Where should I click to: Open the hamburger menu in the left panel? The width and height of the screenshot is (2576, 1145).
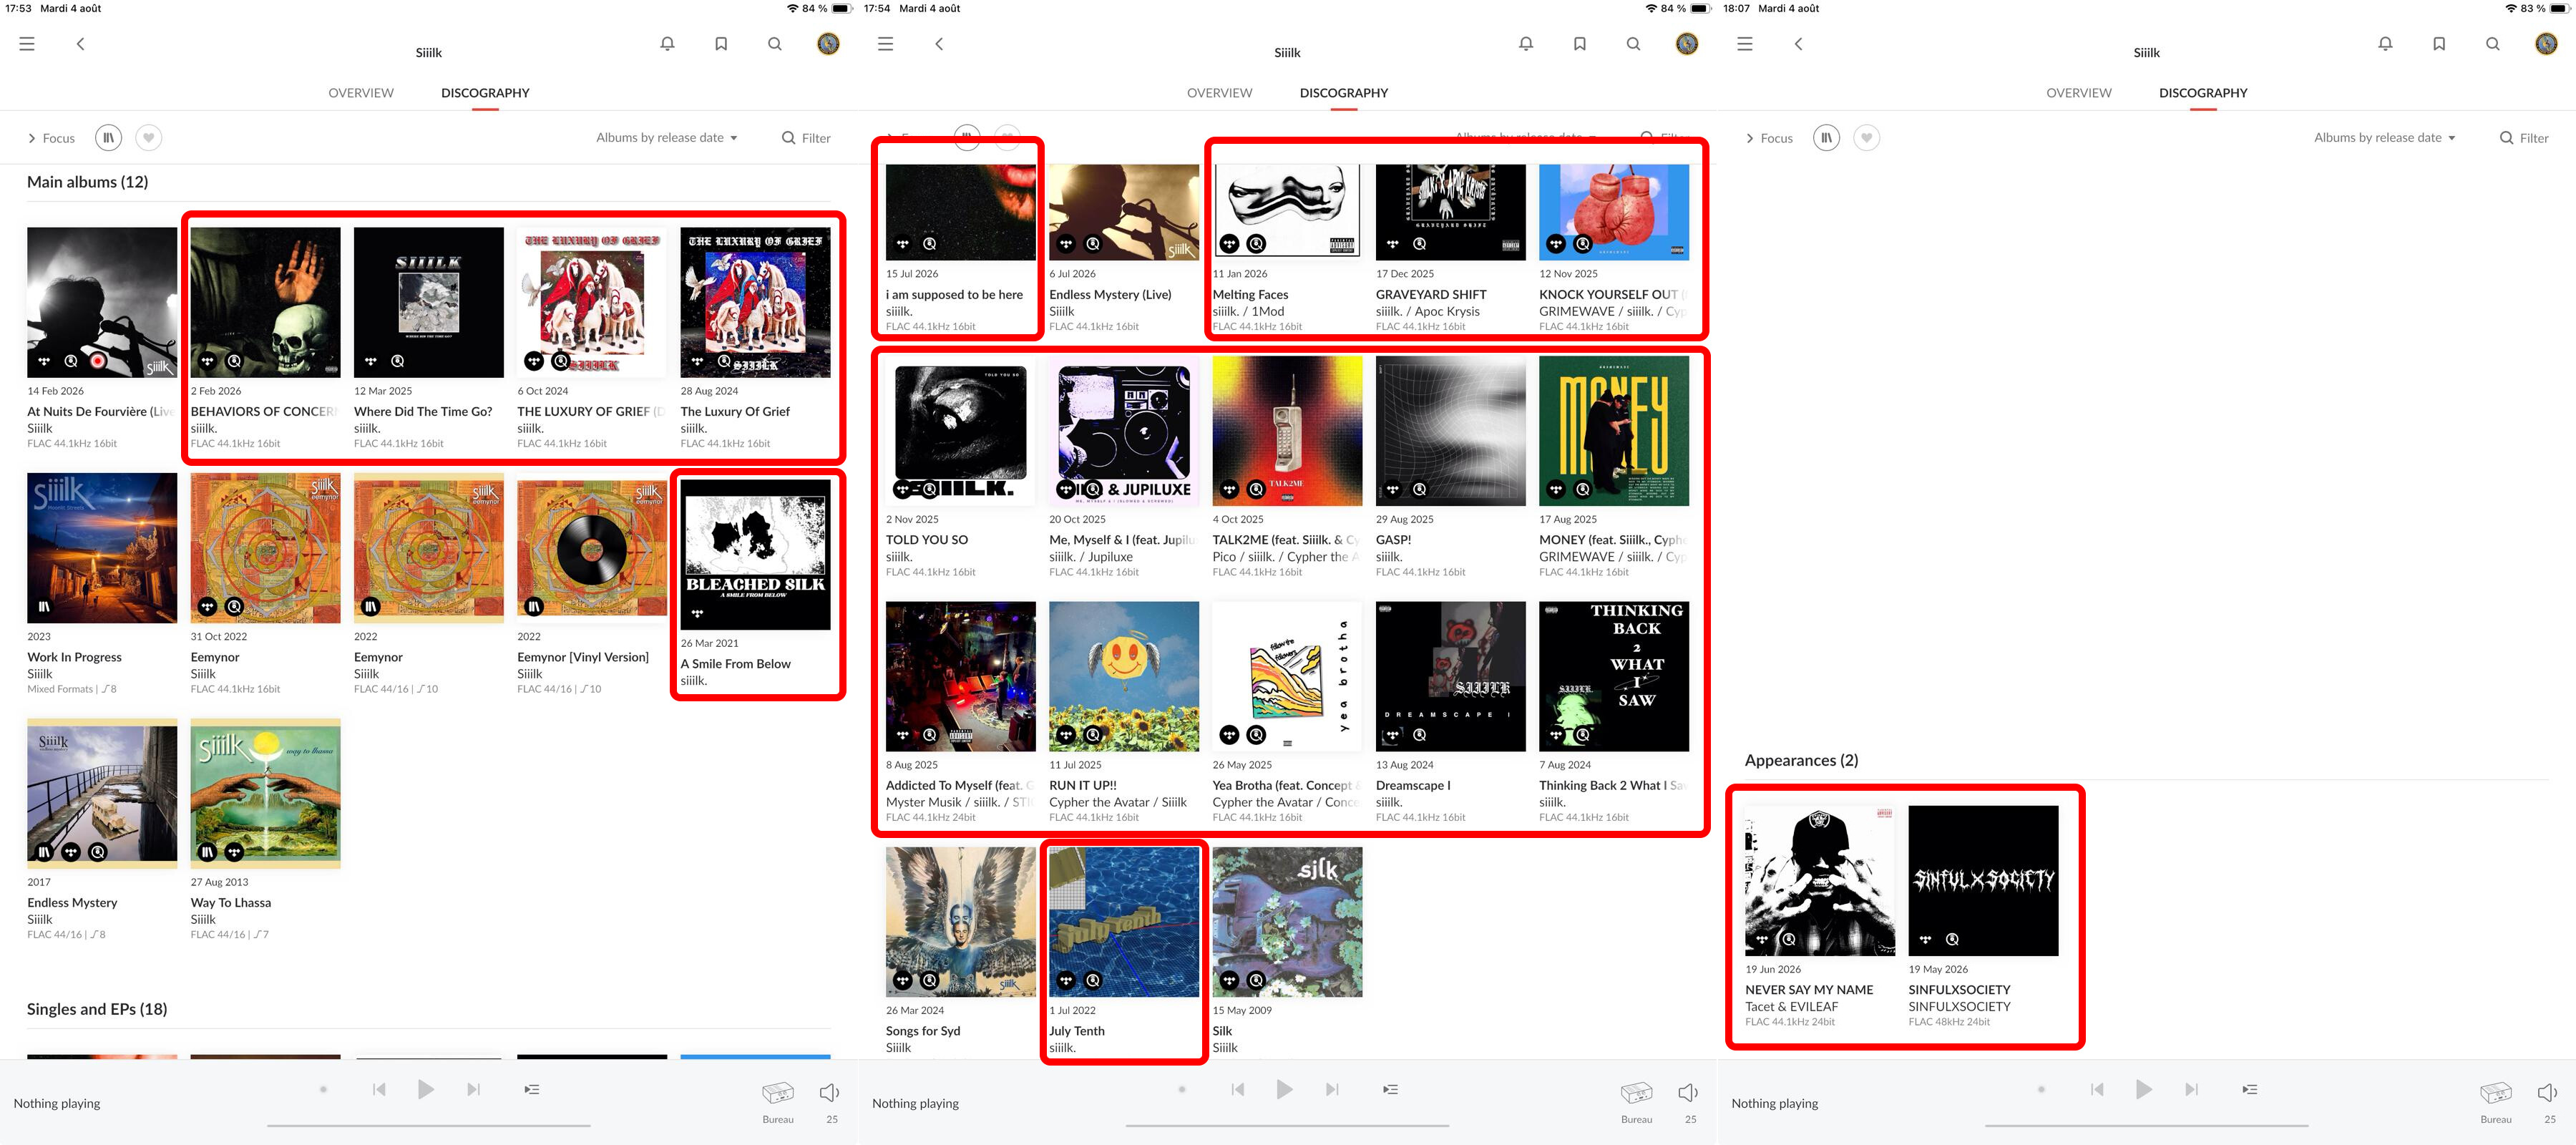pos(27,44)
